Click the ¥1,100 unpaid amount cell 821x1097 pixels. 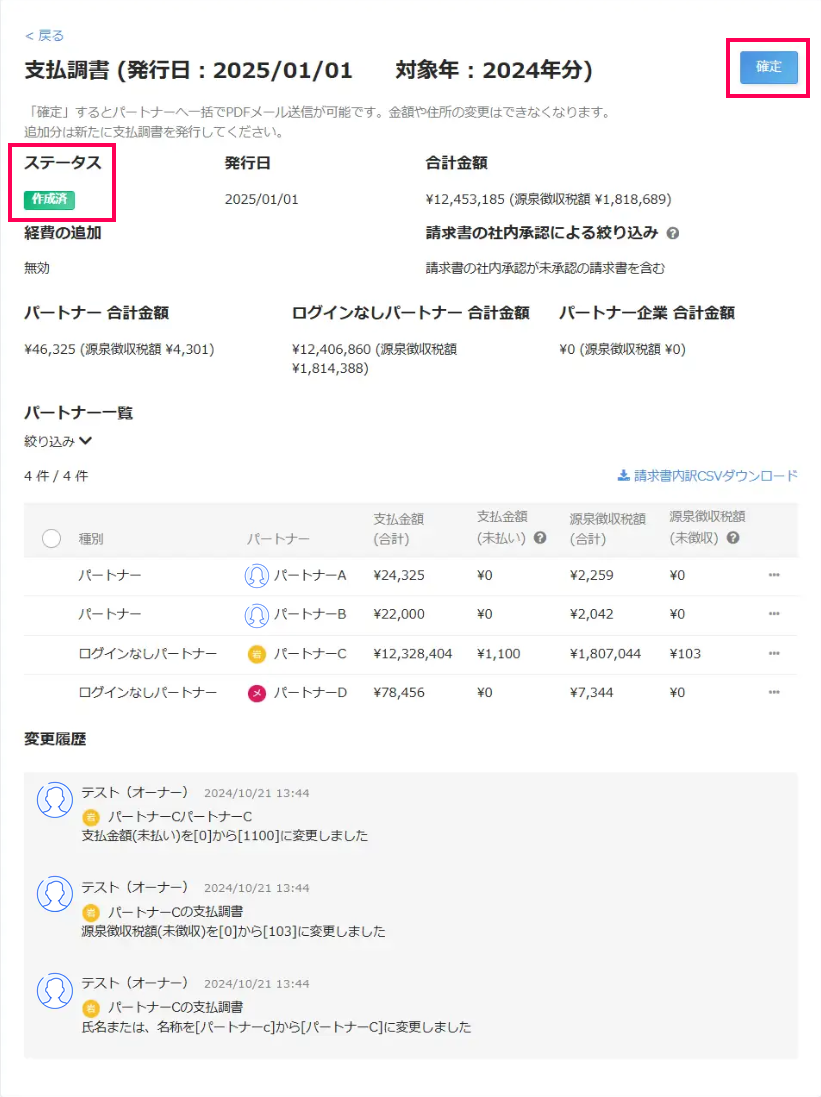click(498, 653)
